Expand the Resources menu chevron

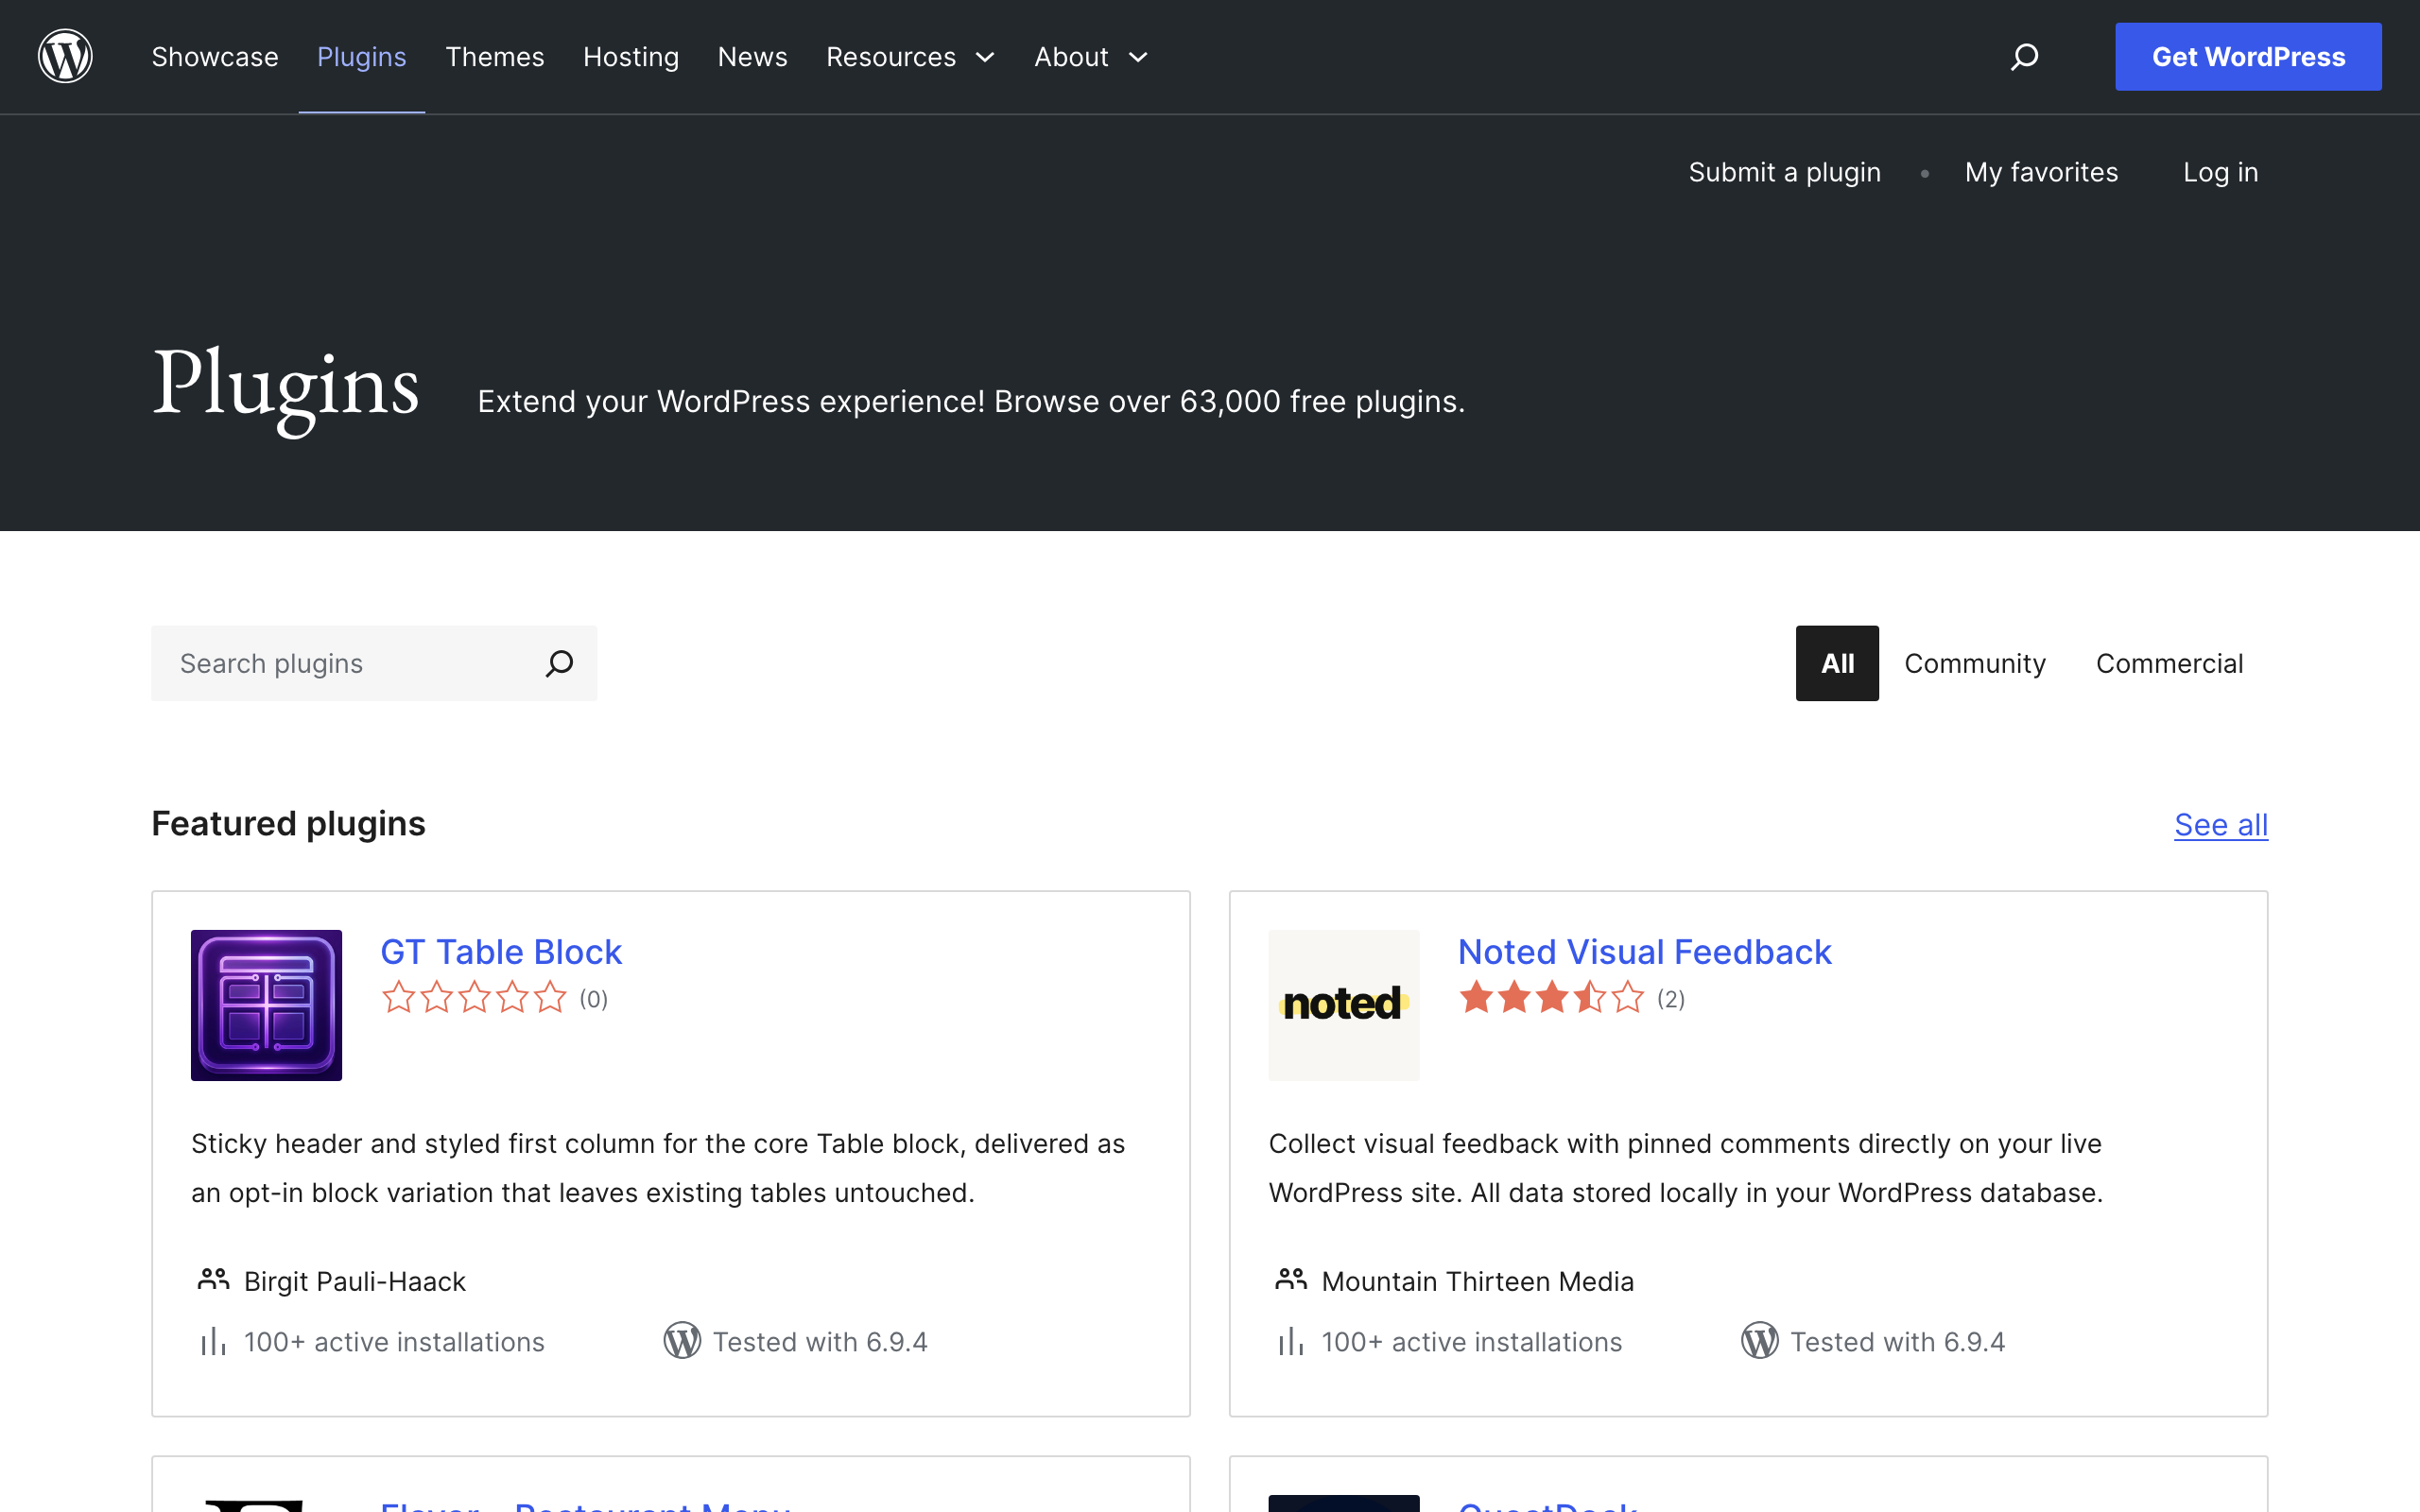pos(985,58)
